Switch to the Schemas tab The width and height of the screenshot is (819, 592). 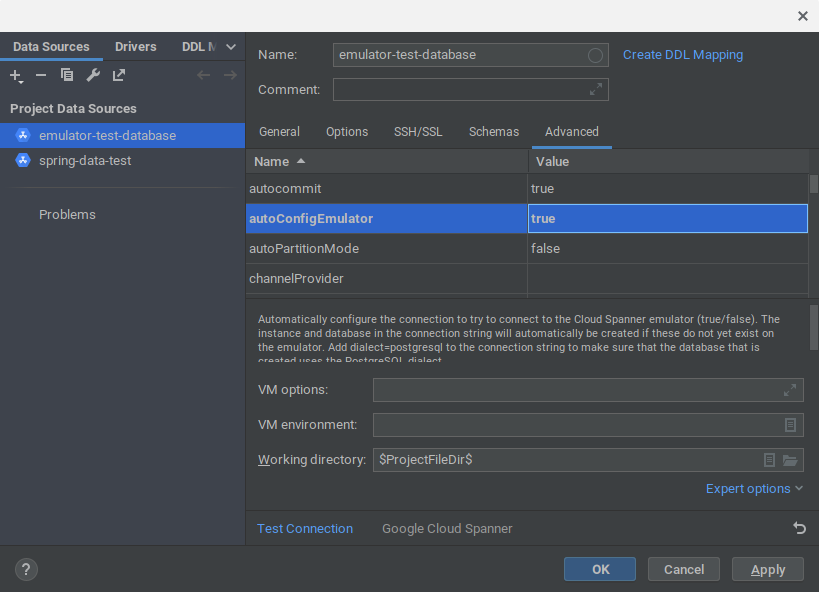click(493, 131)
